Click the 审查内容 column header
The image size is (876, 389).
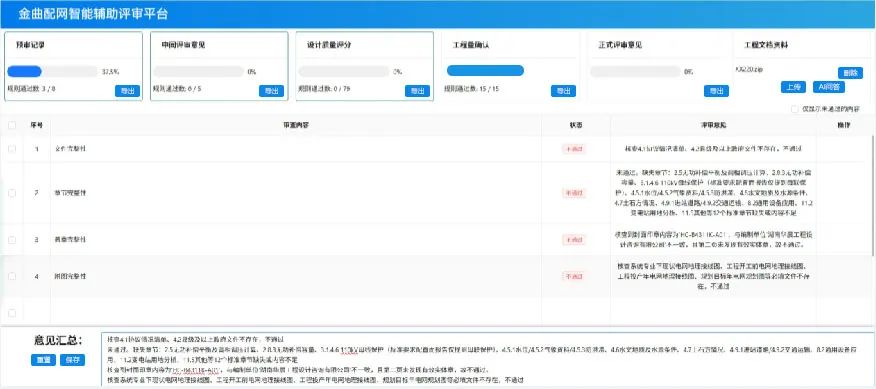(x=296, y=125)
